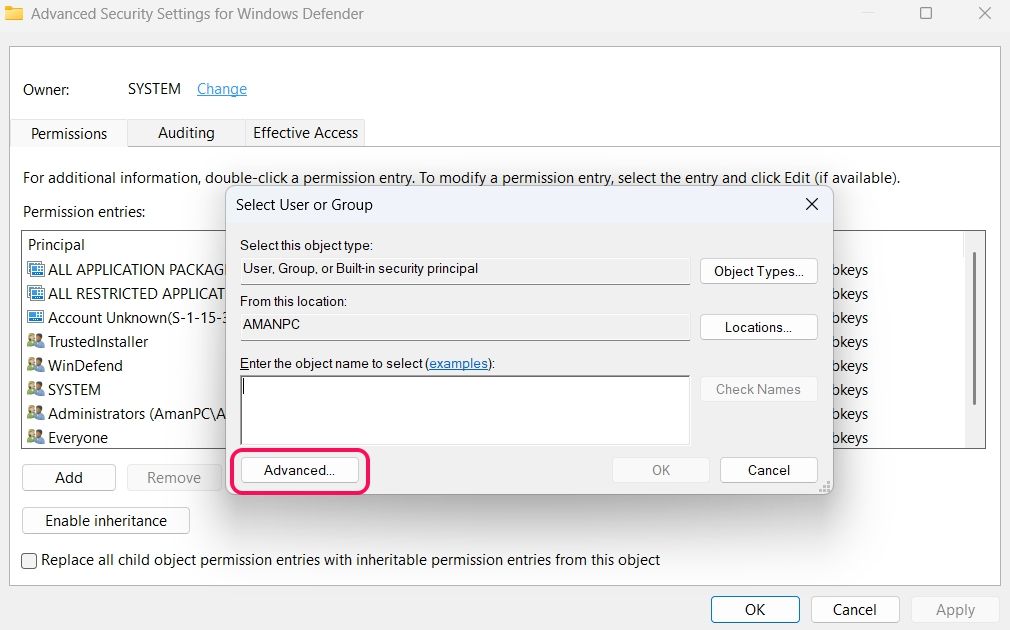
Task: Toggle Replace all child object permission entries checkbox
Action: tap(29, 560)
